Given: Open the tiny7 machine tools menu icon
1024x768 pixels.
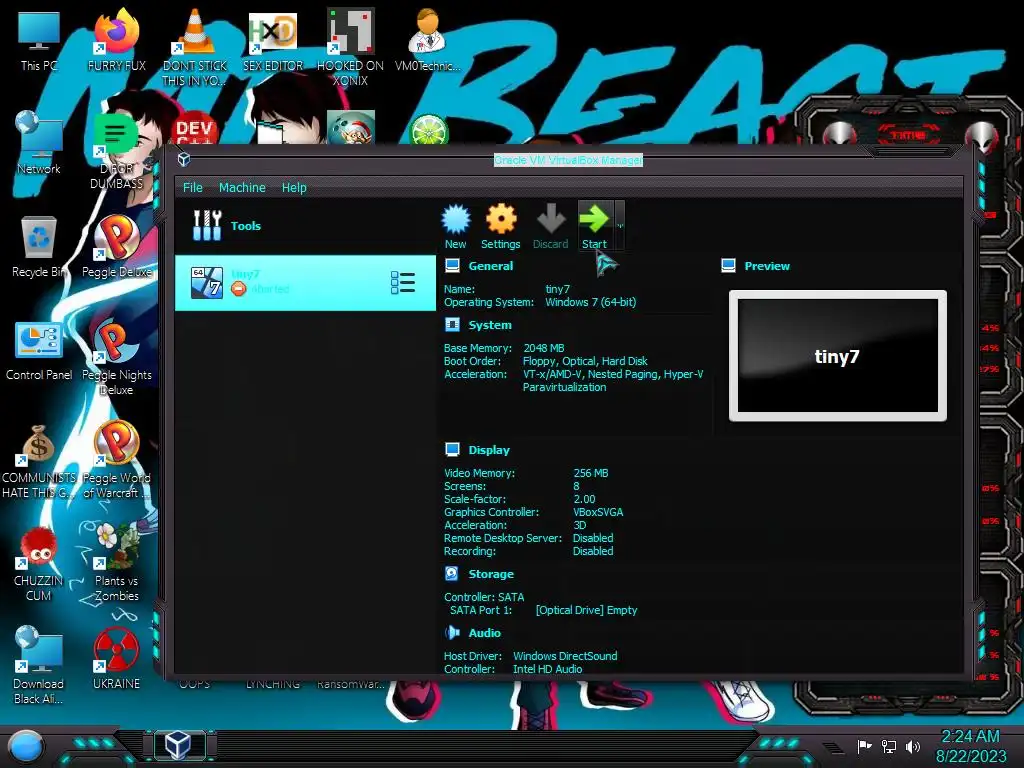Looking at the screenshot, I should tap(402, 283).
